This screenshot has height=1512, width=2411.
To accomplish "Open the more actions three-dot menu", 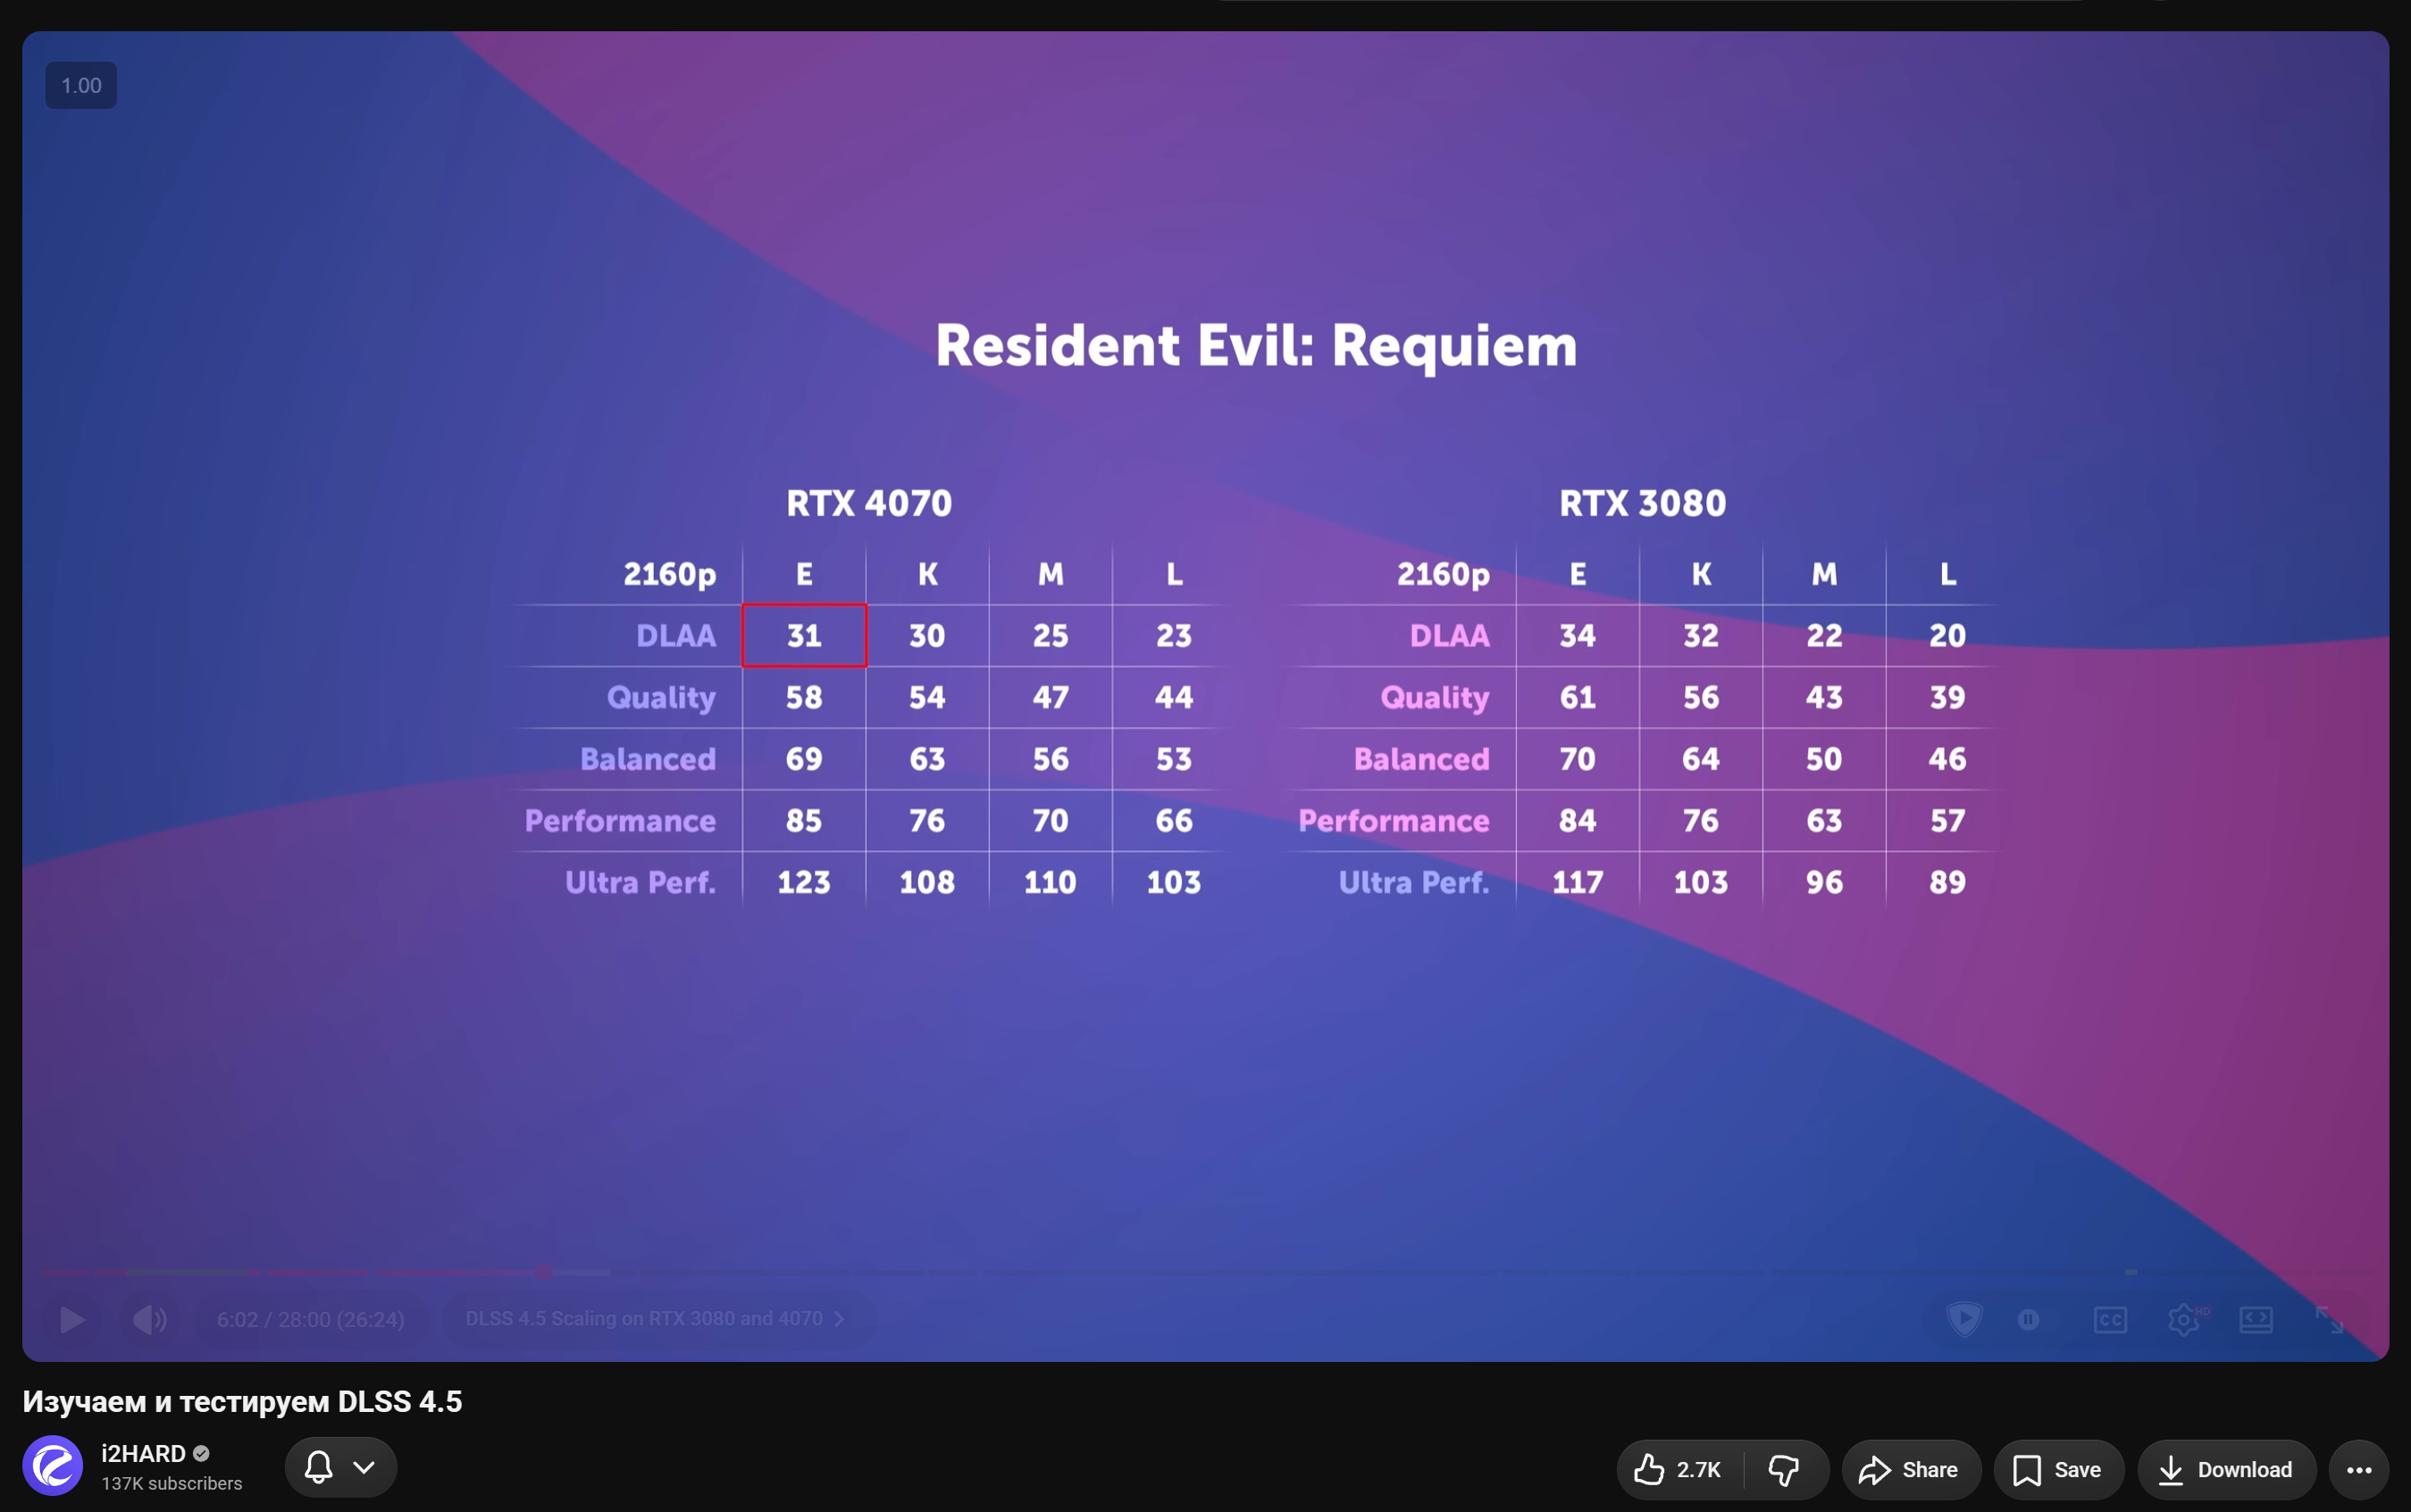I will [x=2359, y=1469].
